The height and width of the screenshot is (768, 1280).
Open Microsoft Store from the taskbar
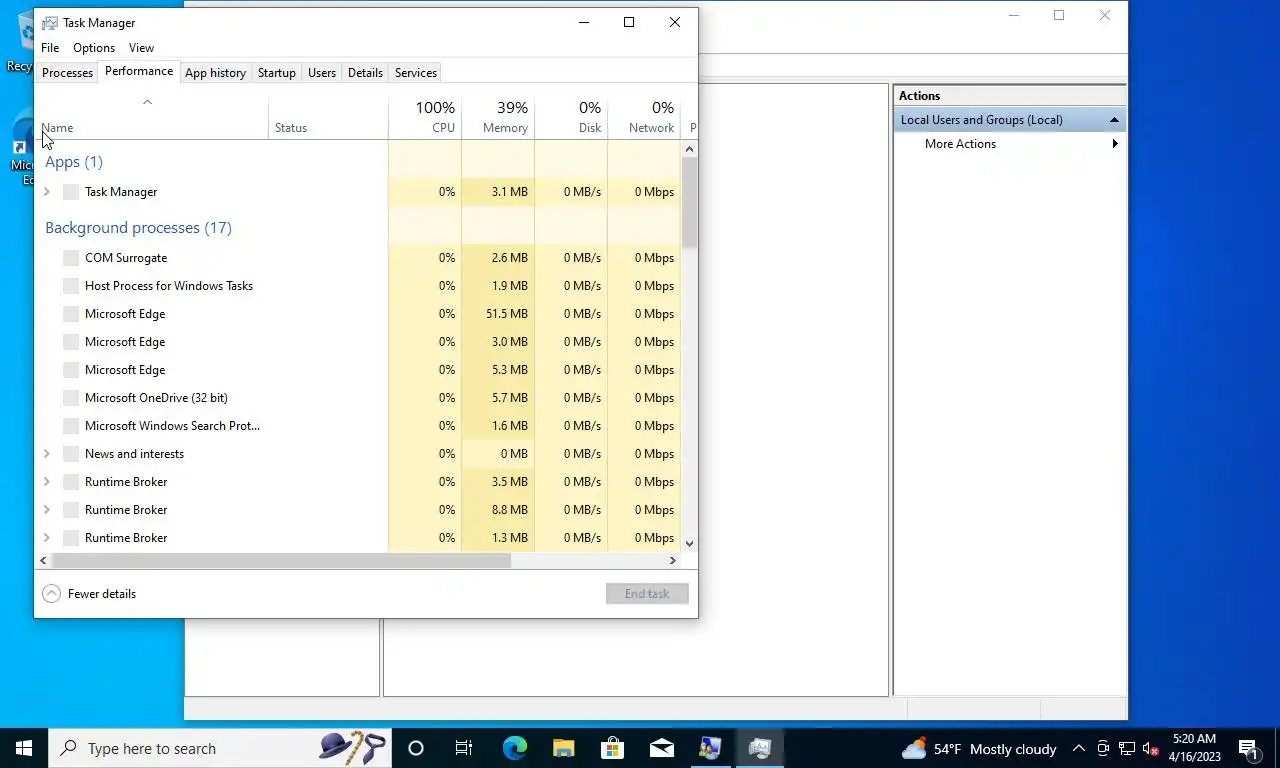pyautogui.click(x=612, y=748)
